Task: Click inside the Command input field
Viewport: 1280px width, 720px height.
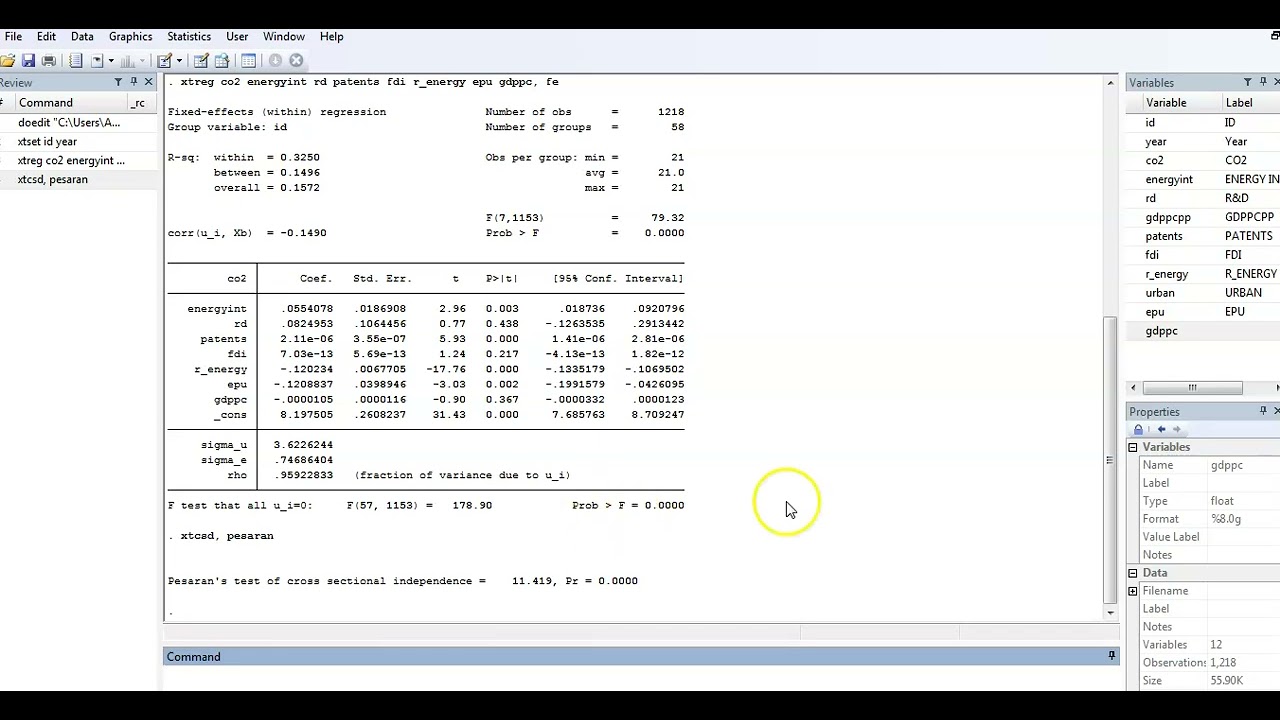Action: [640, 678]
